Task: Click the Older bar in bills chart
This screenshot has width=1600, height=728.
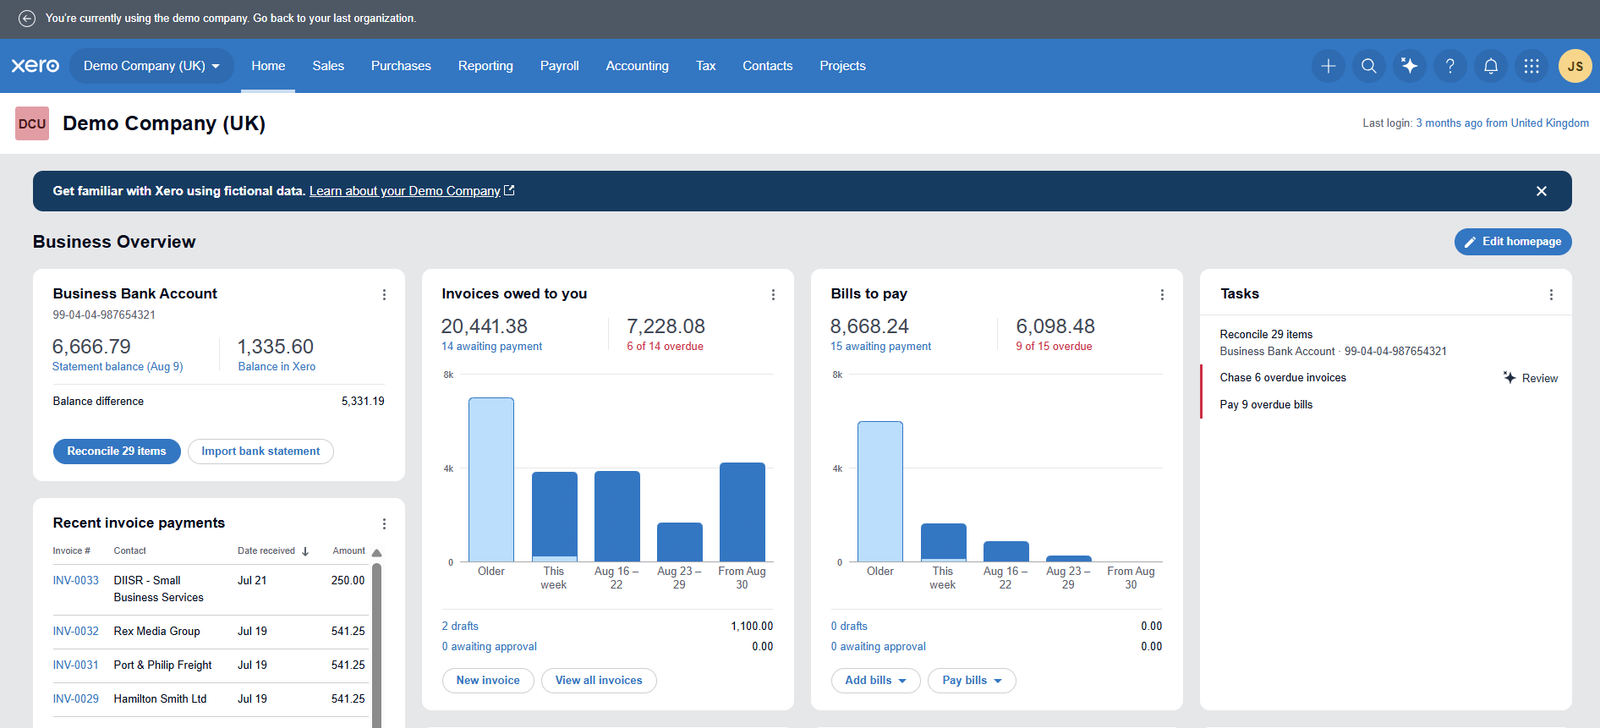Action: click(x=880, y=492)
